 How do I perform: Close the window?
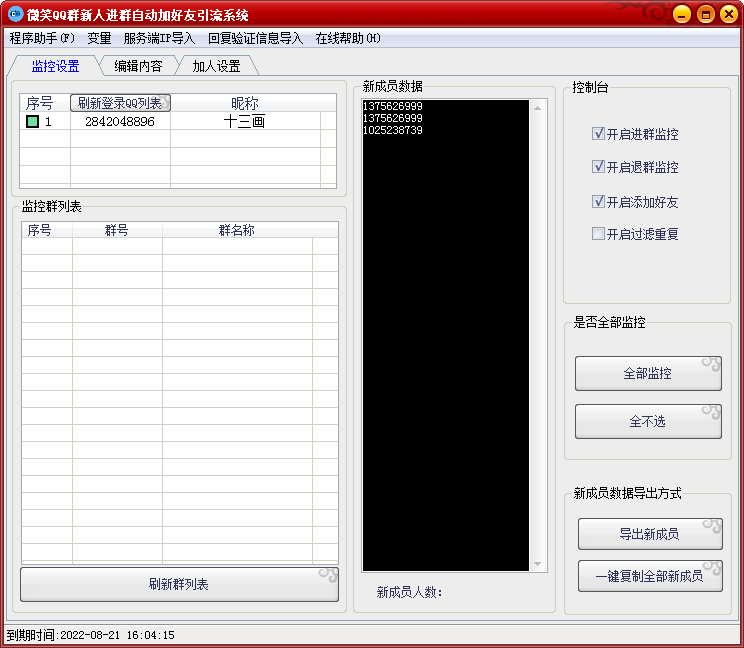point(729,14)
